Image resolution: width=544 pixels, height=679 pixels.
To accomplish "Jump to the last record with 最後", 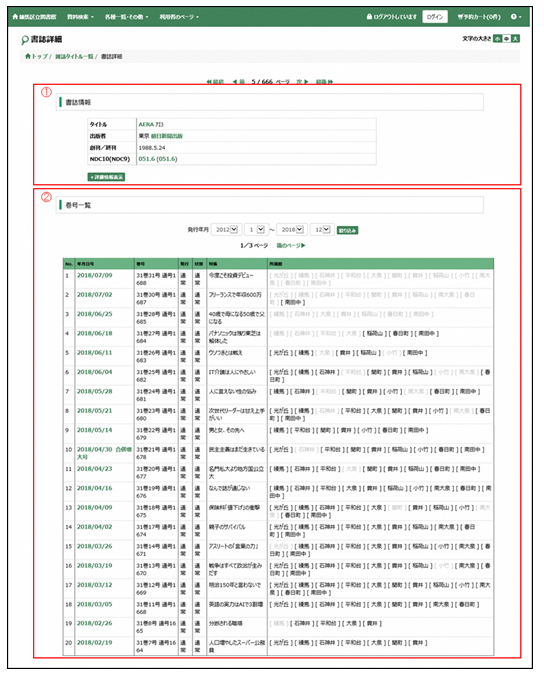I will tap(324, 81).
